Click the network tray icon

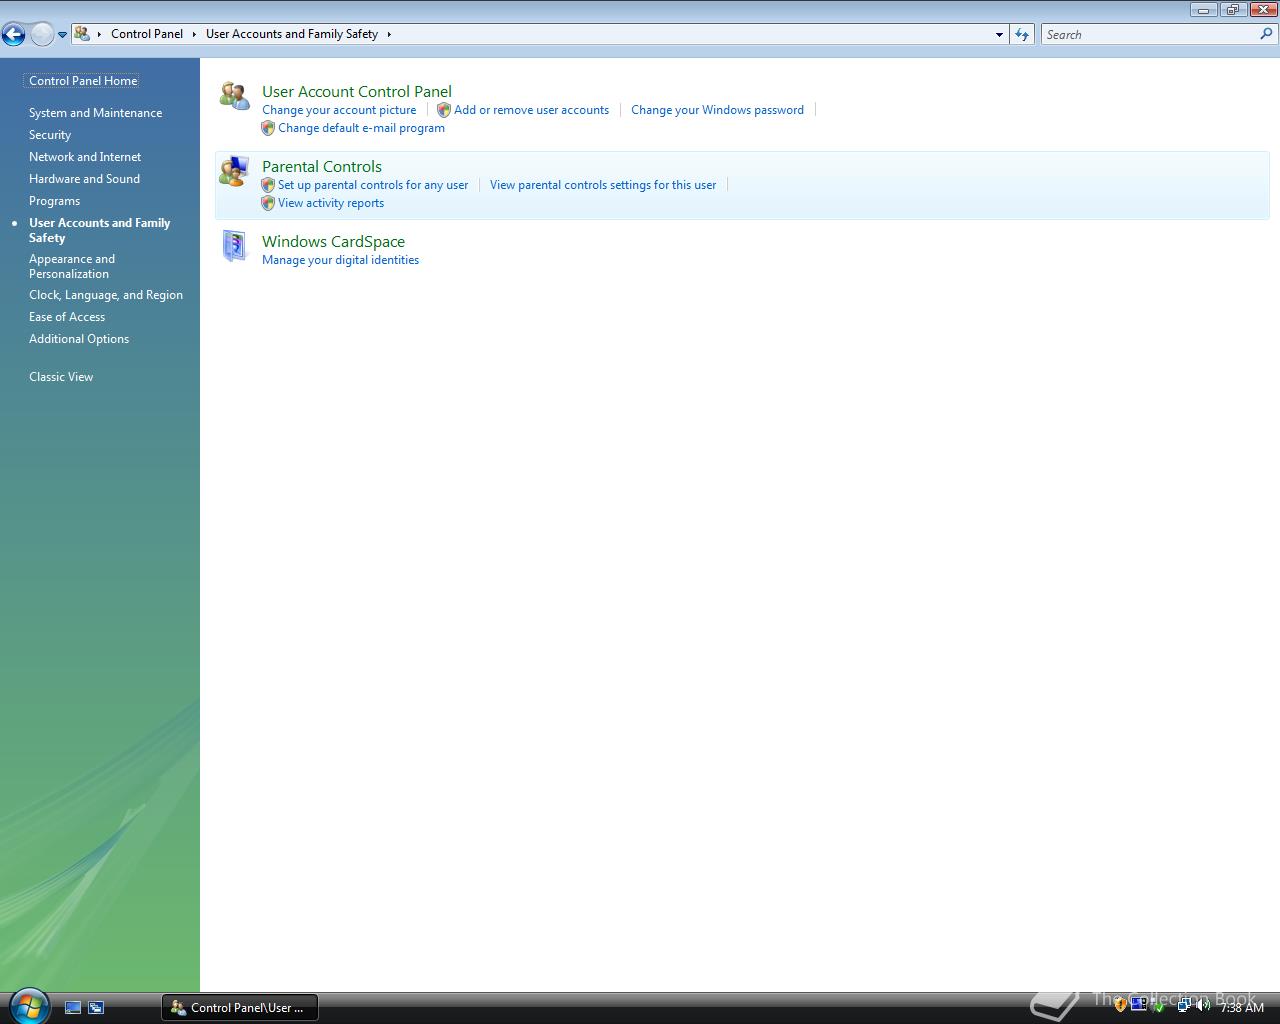(x=1184, y=1006)
